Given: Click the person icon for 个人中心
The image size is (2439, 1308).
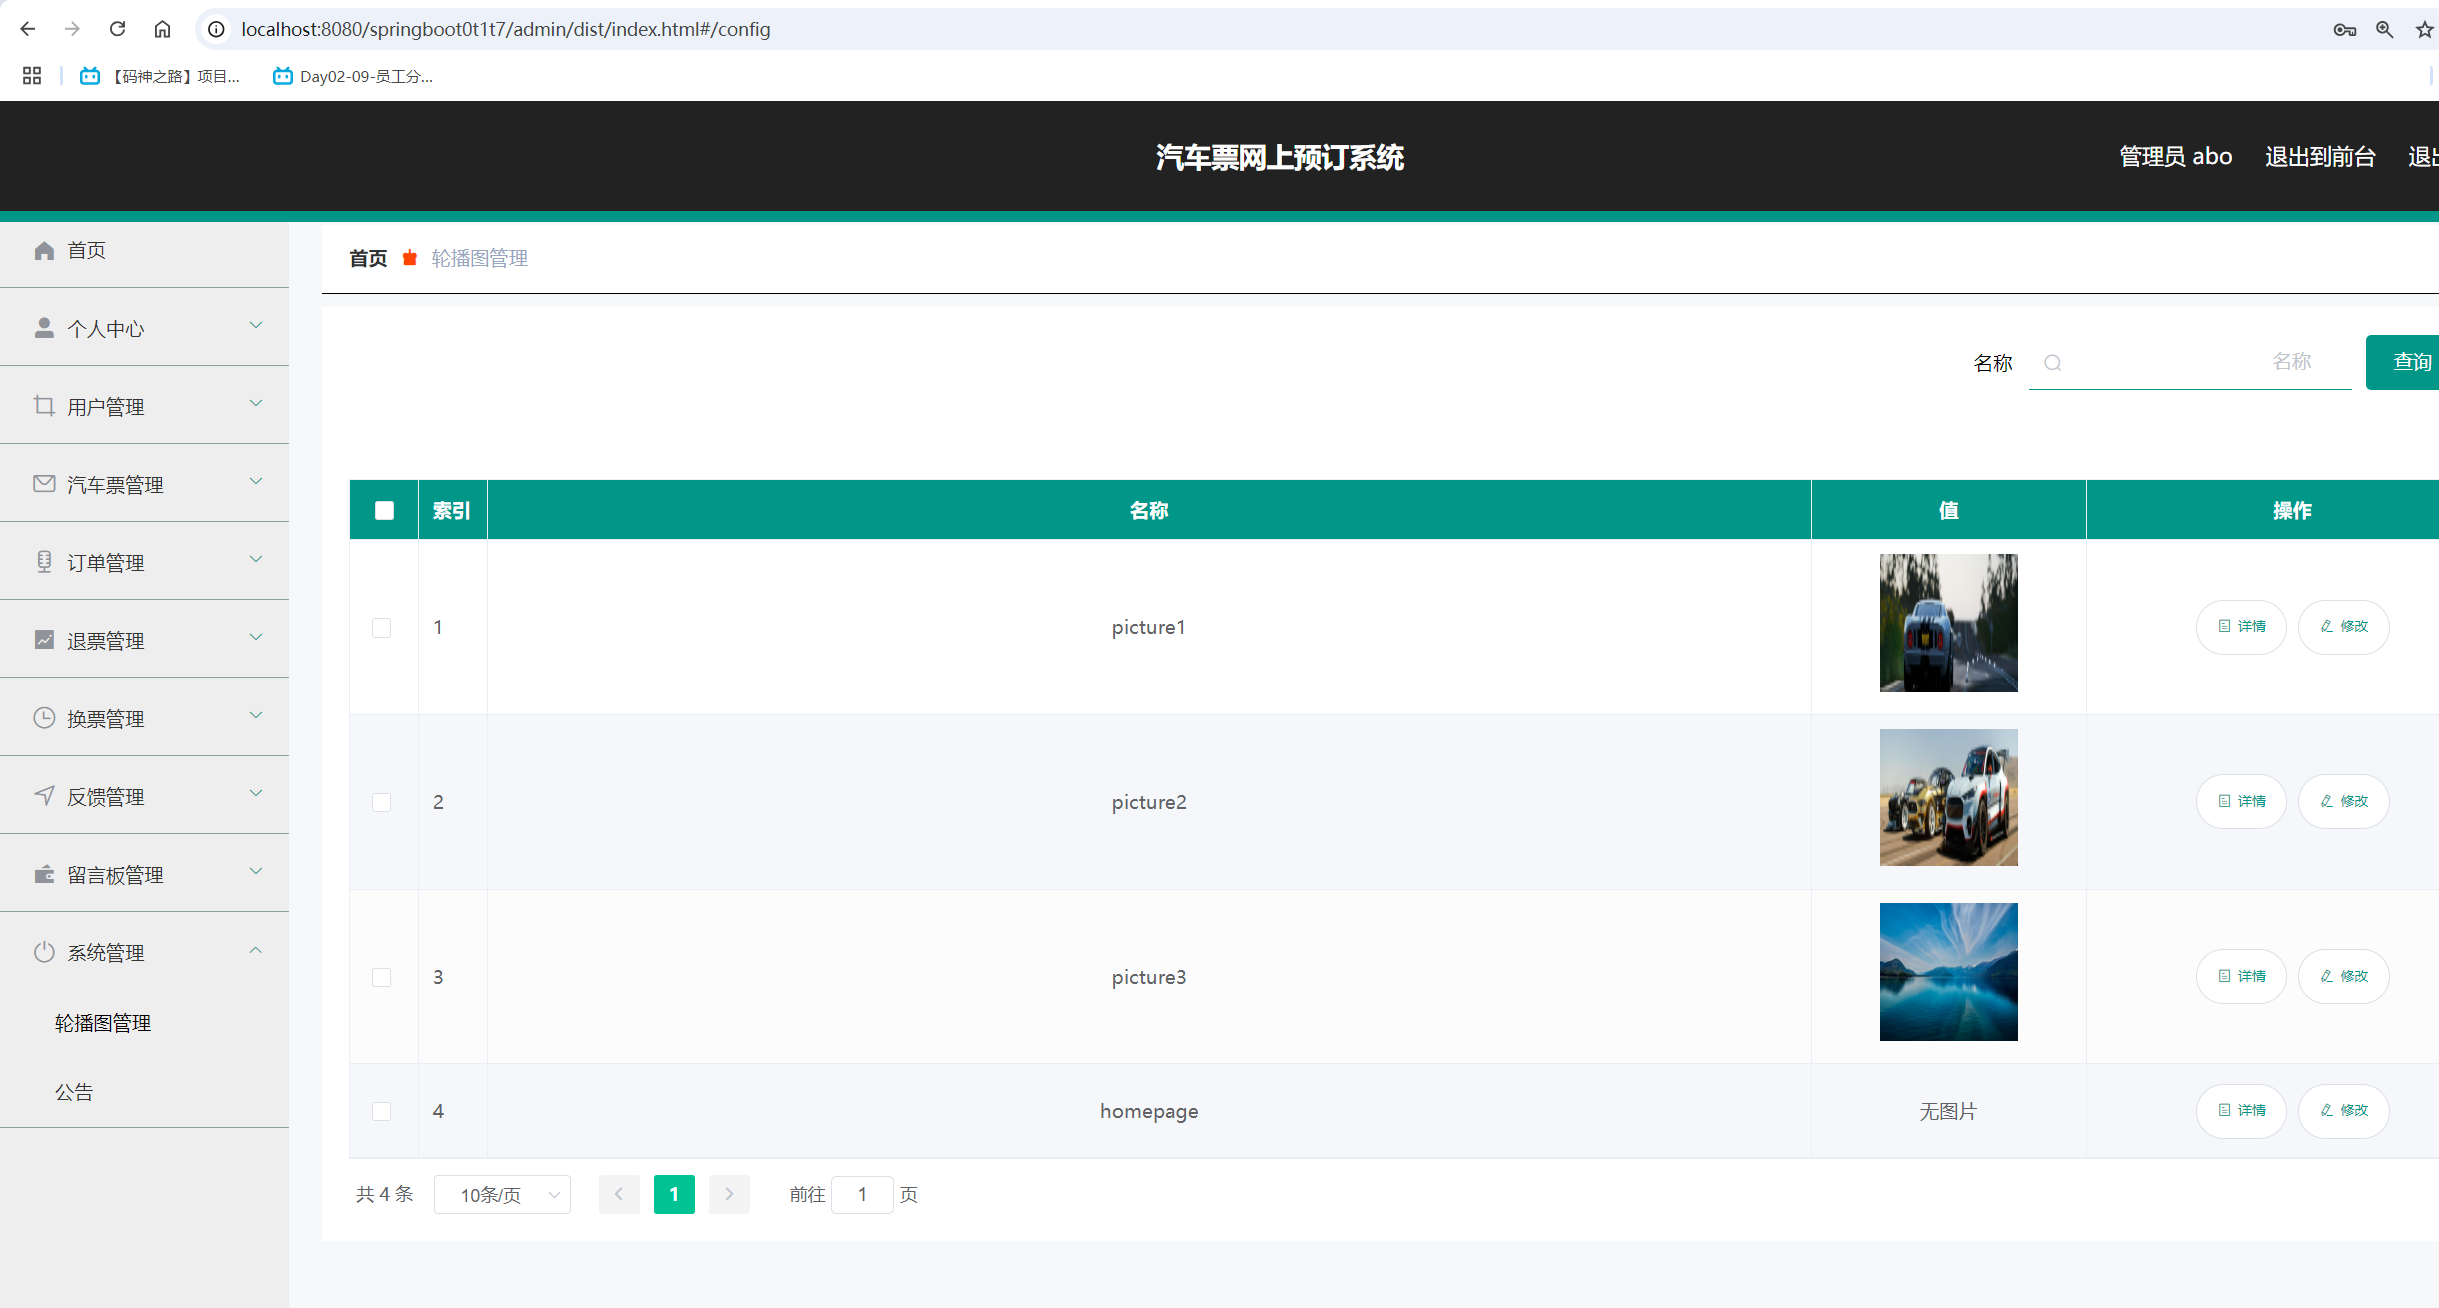Looking at the screenshot, I should point(44,328).
